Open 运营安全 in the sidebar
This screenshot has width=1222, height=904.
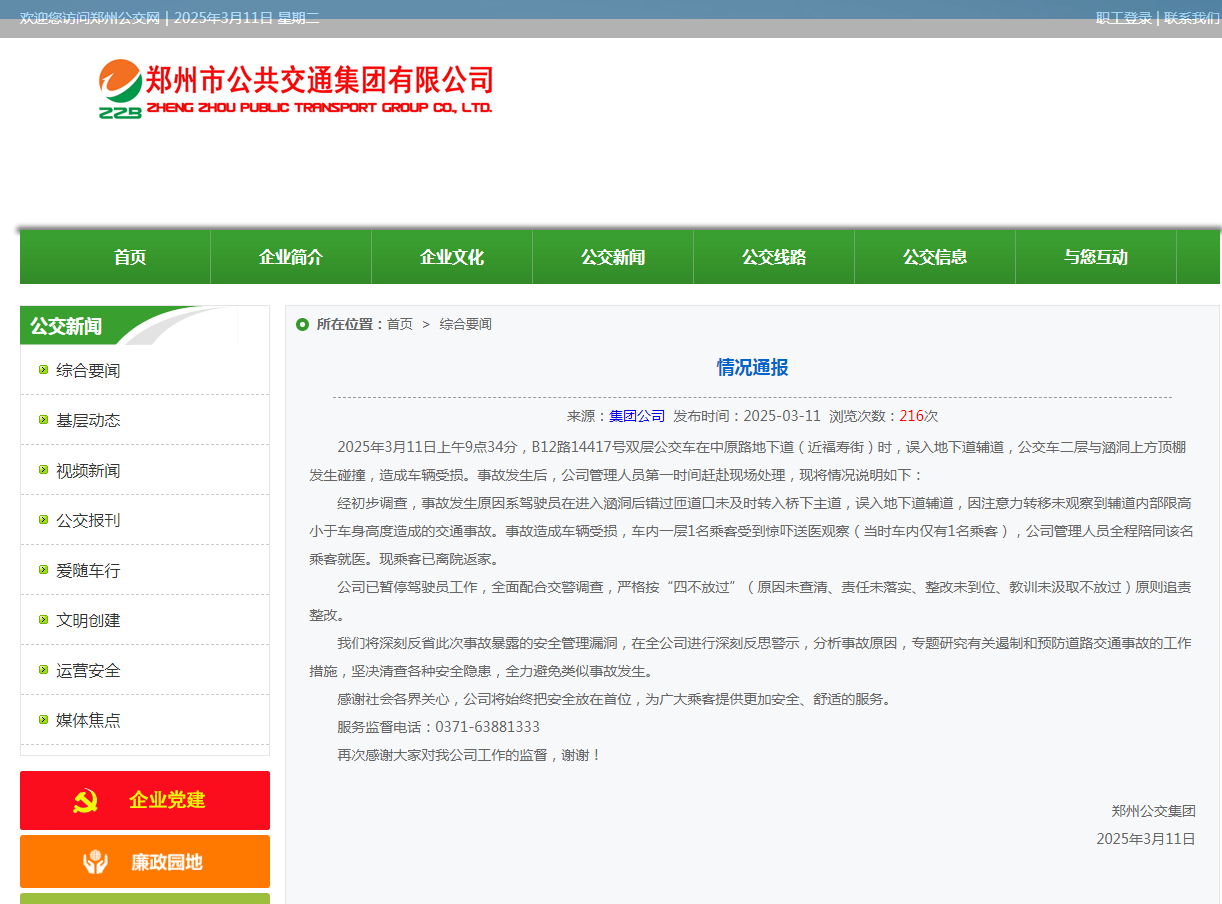(x=88, y=670)
